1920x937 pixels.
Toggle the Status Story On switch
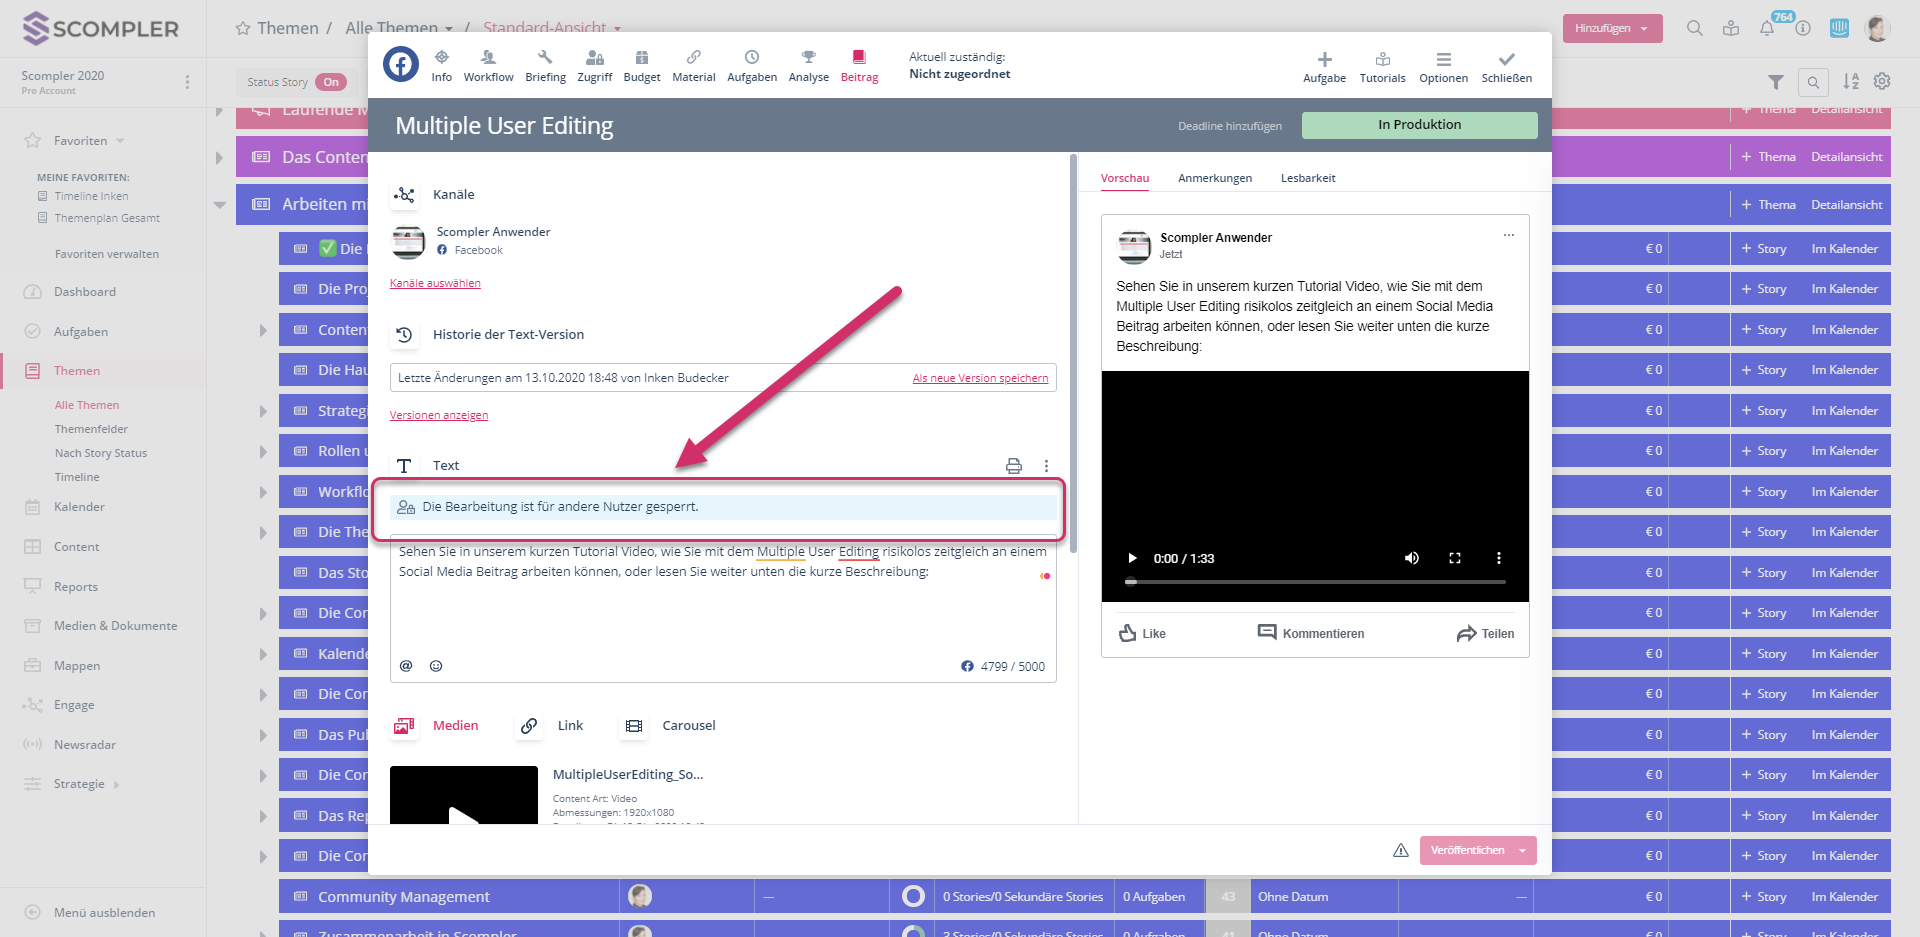tap(331, 82)
